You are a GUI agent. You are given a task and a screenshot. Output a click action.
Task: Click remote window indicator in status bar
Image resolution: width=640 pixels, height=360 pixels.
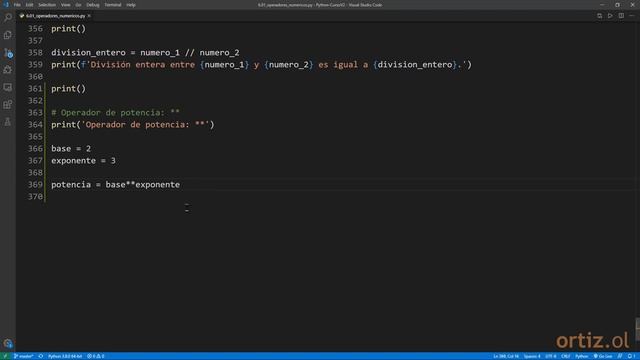[5, 356]
